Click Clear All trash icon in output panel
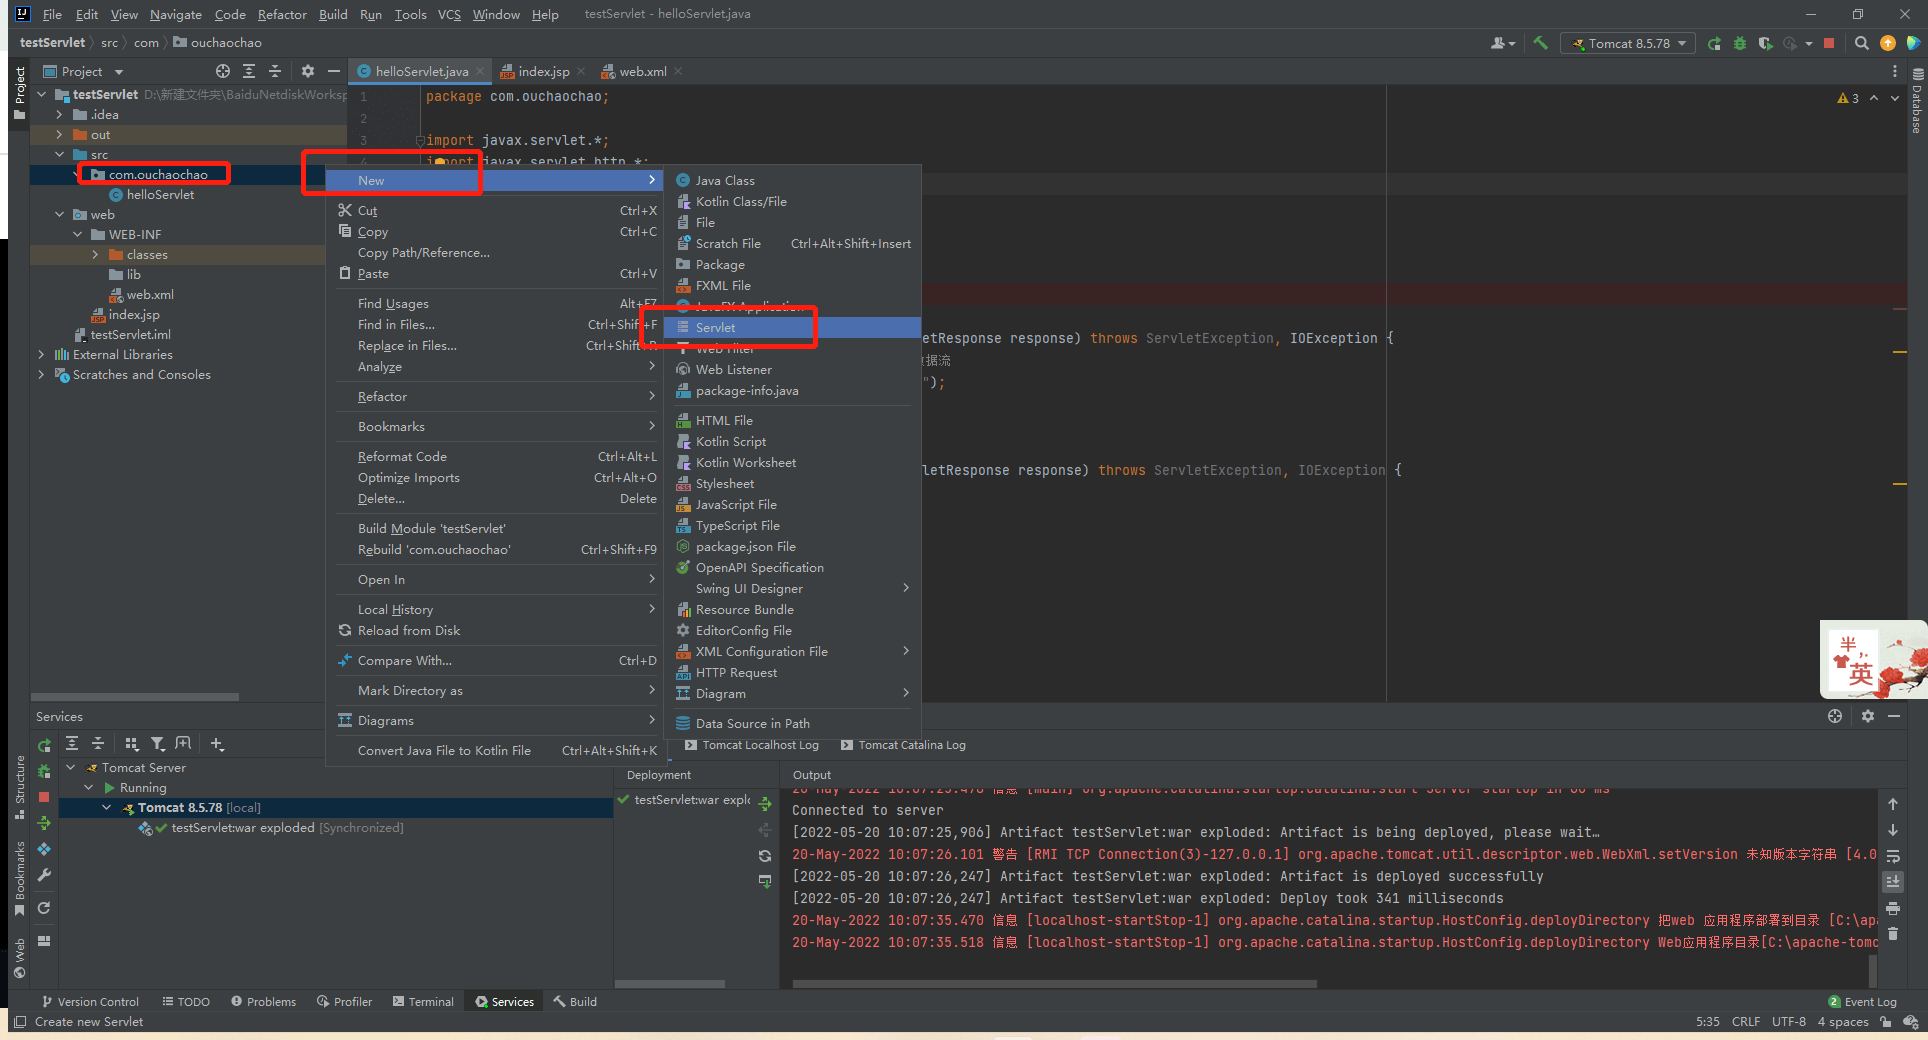The image size is (1928, 1040). click(x=1893, y=934)
